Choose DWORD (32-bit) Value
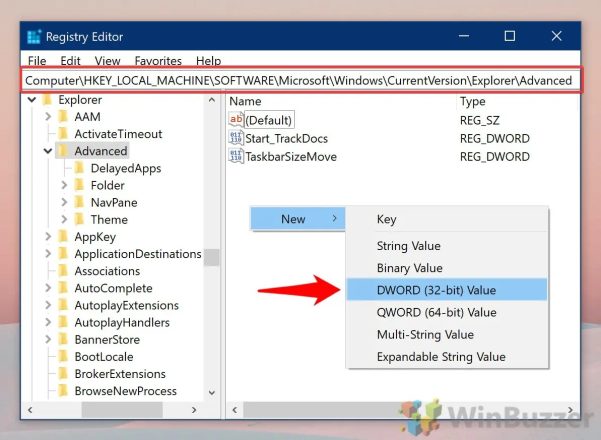This screenshot has width=601, height=440. tap(447, 290)
